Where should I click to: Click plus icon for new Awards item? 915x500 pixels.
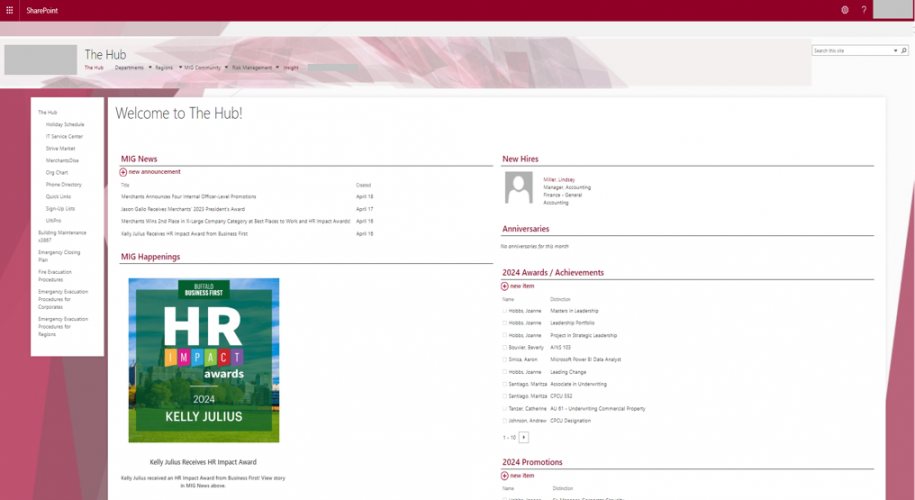click(504, 286)
